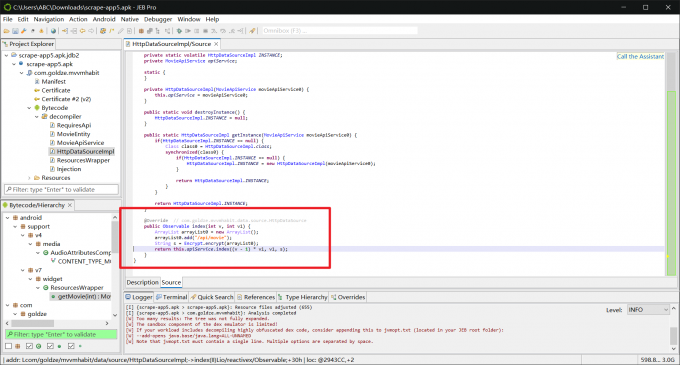This screenshot has width=680, height=365.
Task: Click the Manifest file icon
Action: coord(37,81)
